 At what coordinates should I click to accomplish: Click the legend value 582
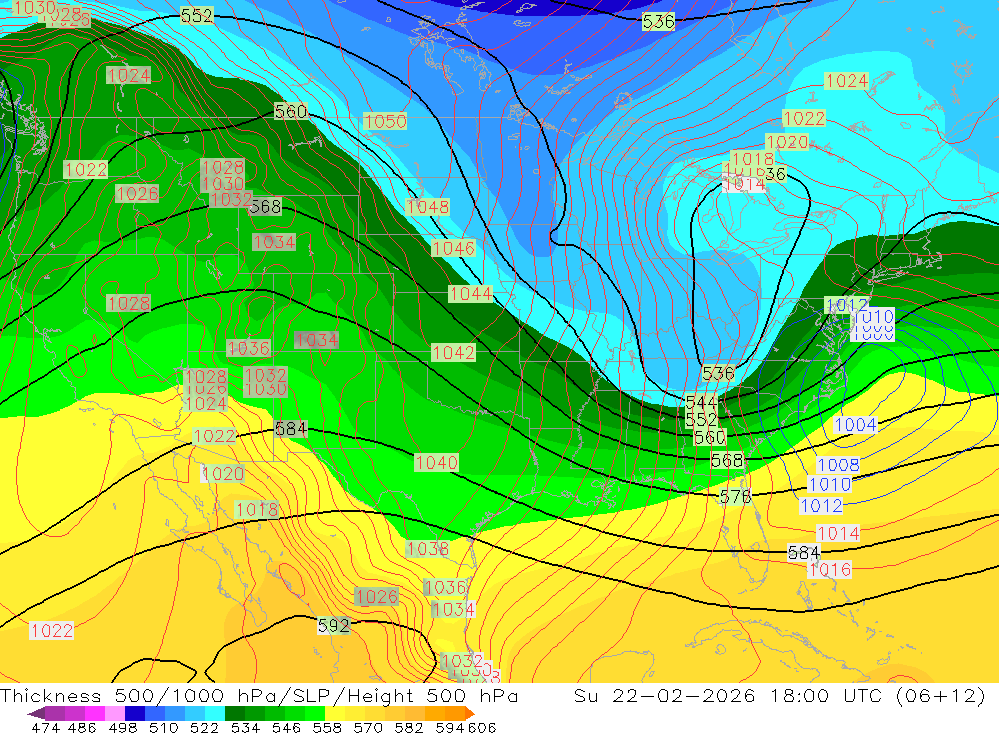pyautogui.click(x=408, y=727)
